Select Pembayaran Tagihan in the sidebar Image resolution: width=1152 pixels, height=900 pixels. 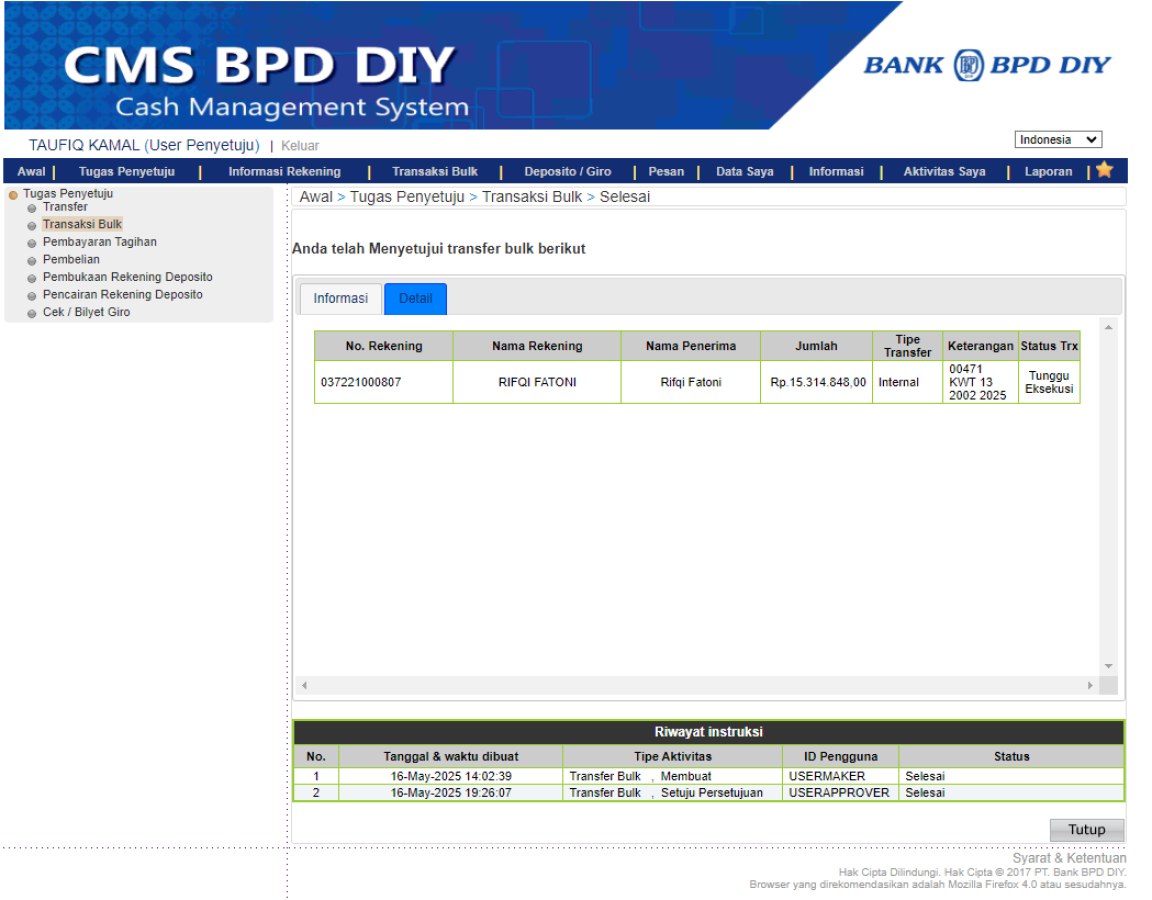[x=100, y=242]
